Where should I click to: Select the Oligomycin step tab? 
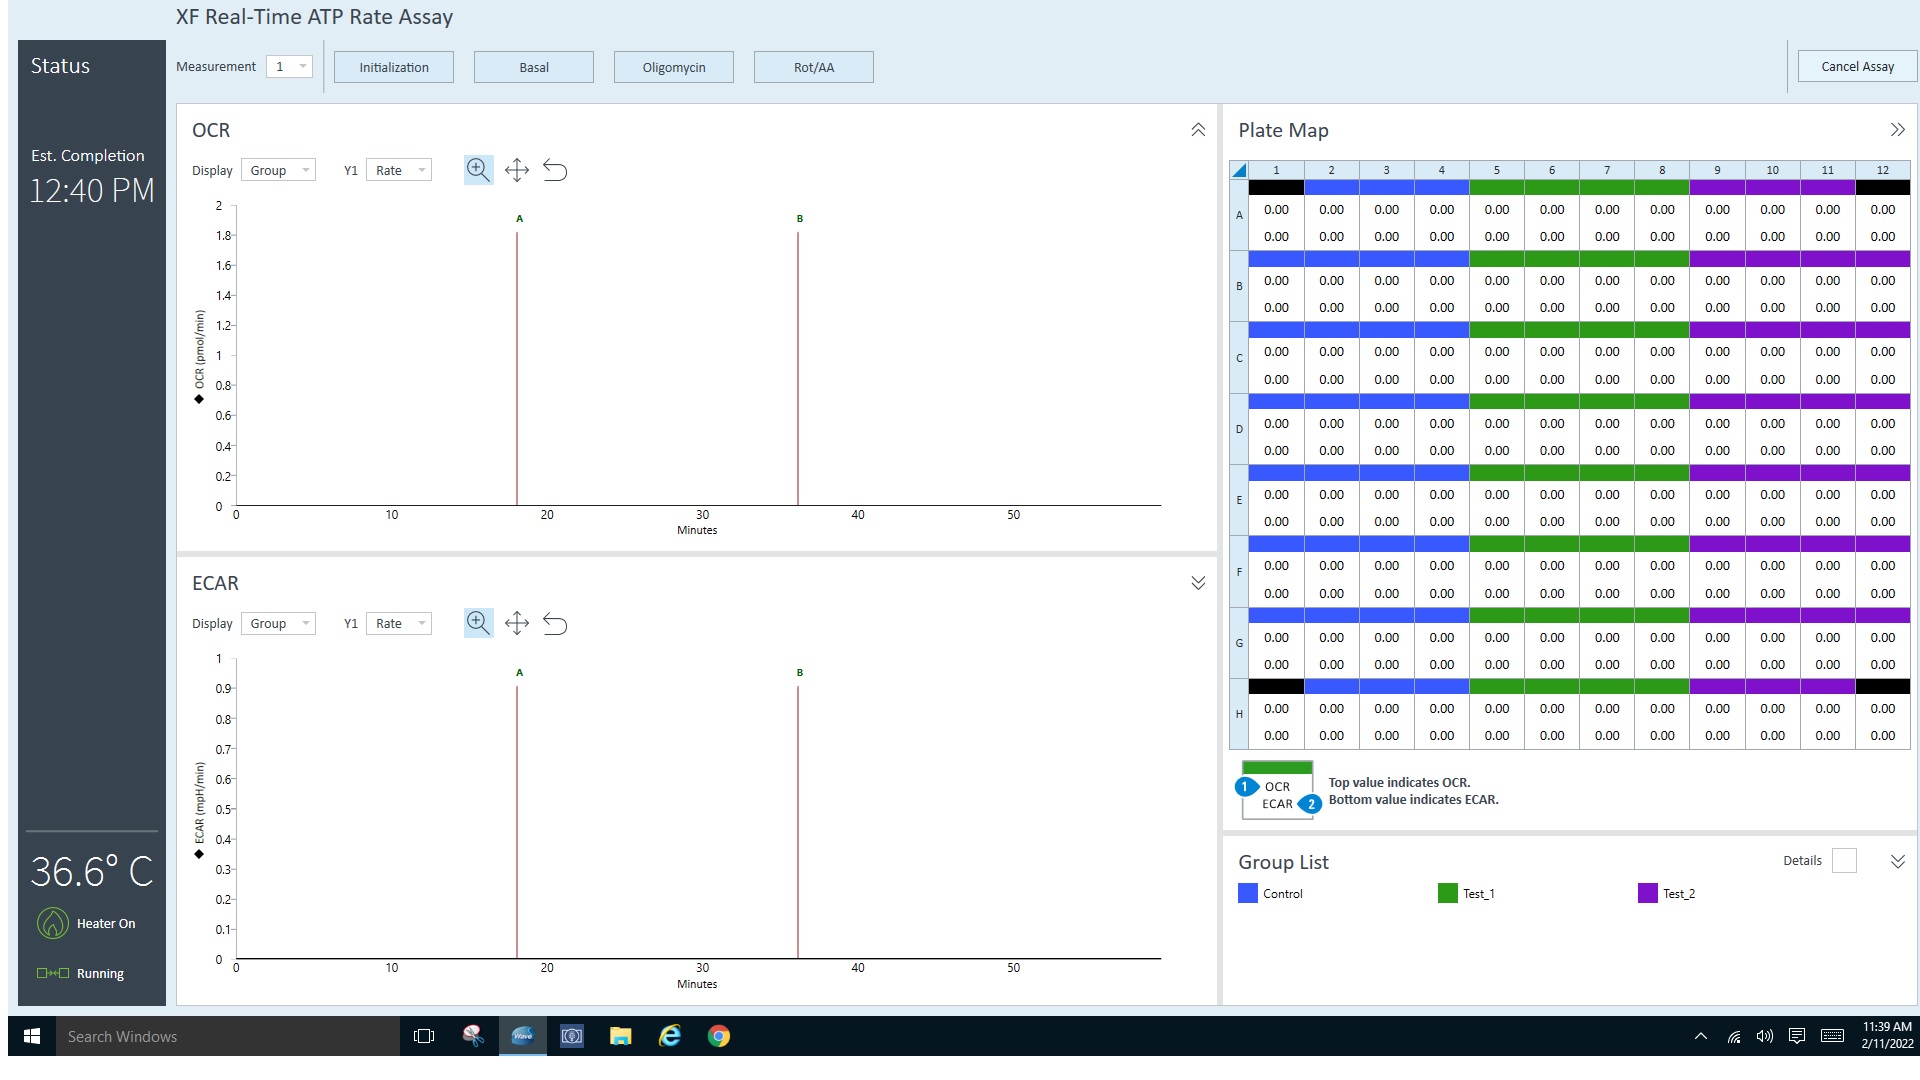673,67
